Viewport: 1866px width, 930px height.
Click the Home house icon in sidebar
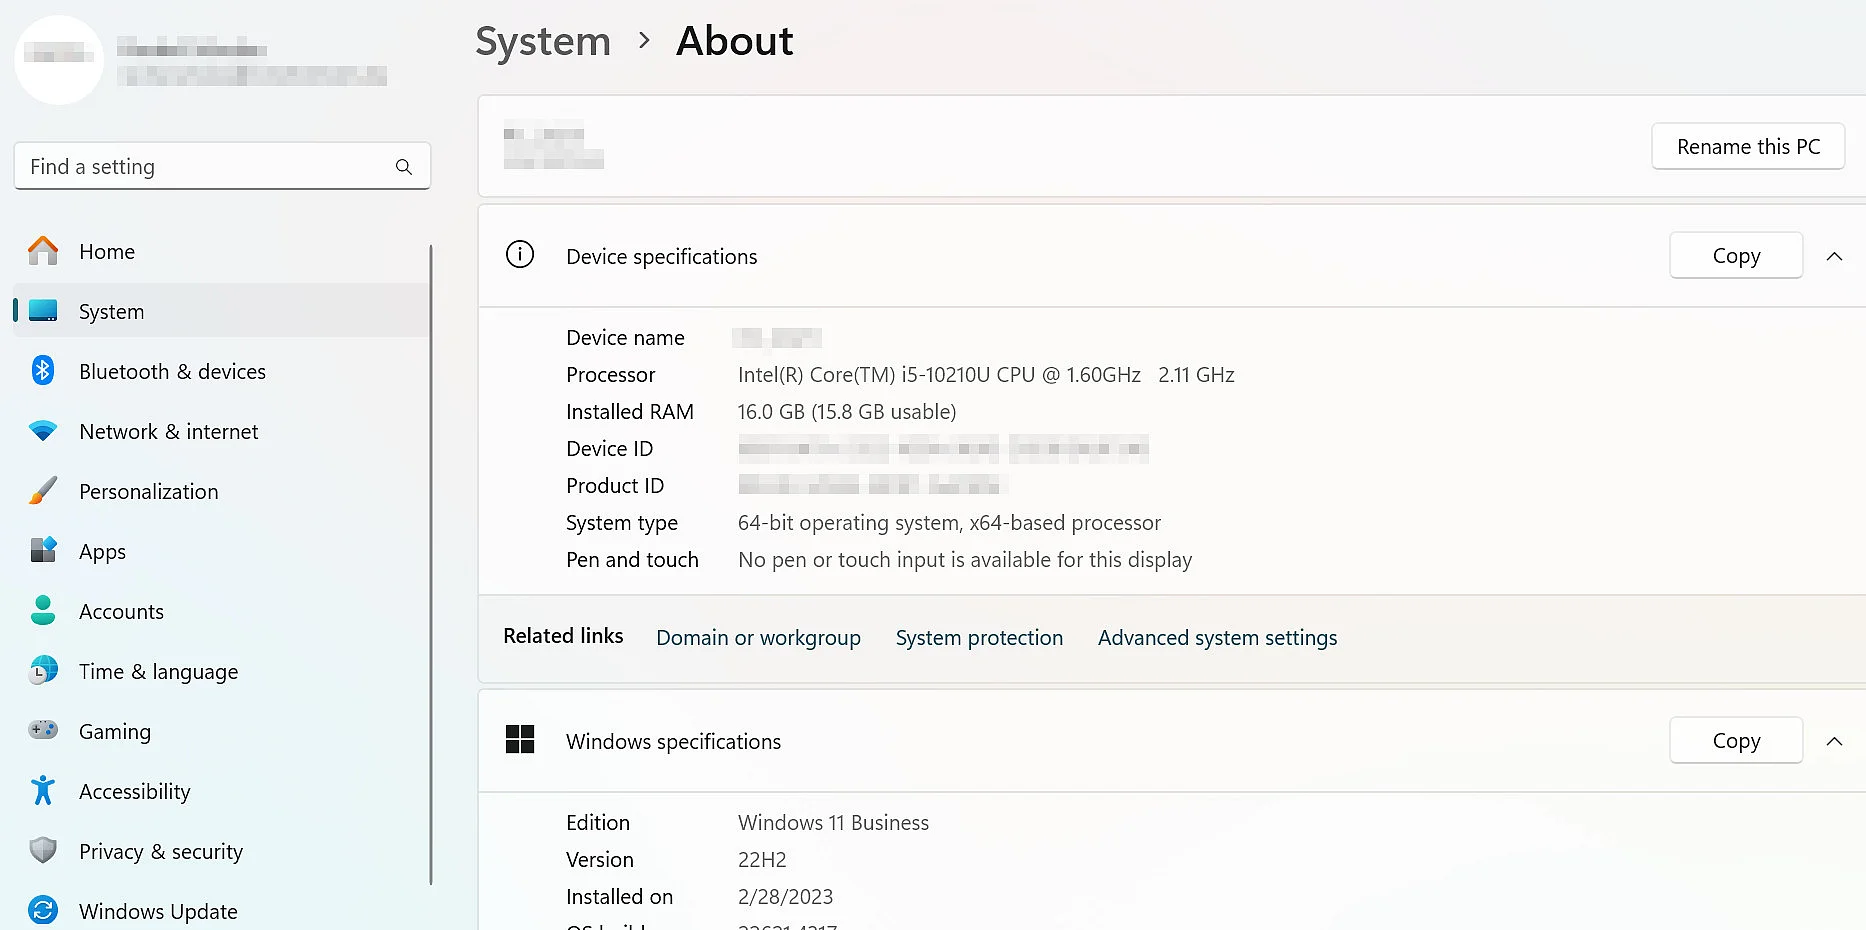tap(43, 251)
